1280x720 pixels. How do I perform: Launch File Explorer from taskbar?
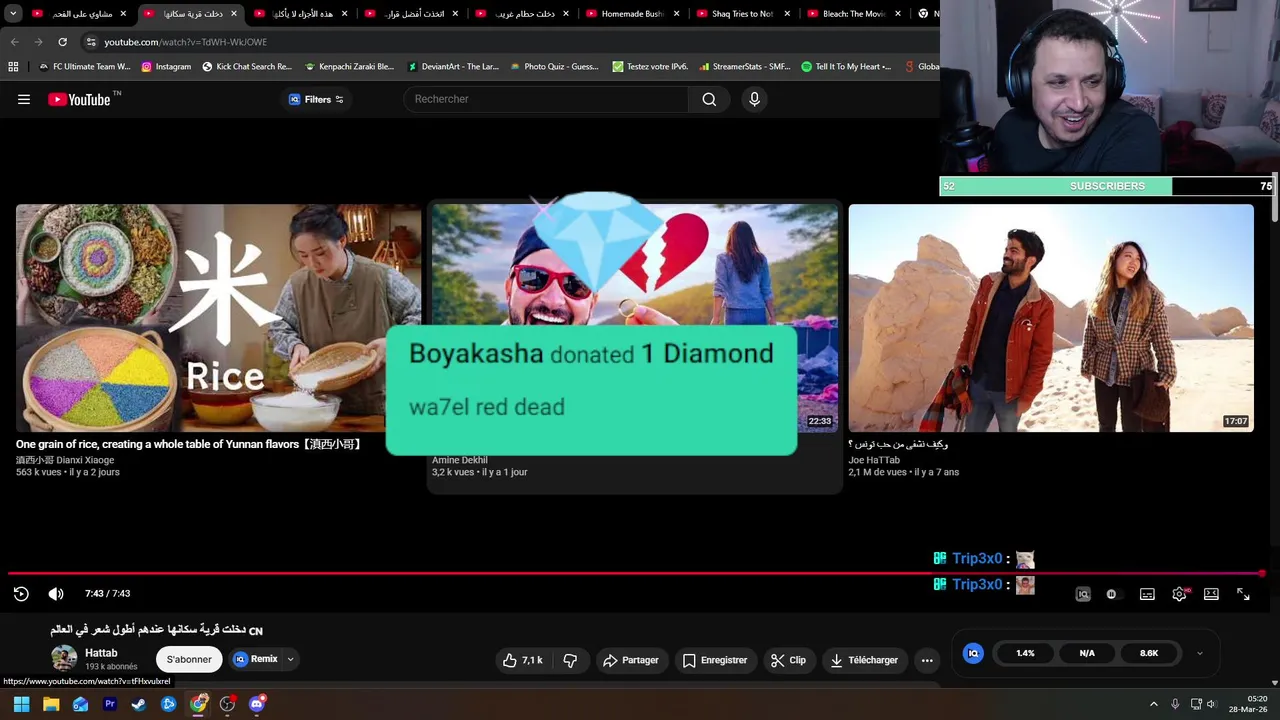tap(51, 704)
